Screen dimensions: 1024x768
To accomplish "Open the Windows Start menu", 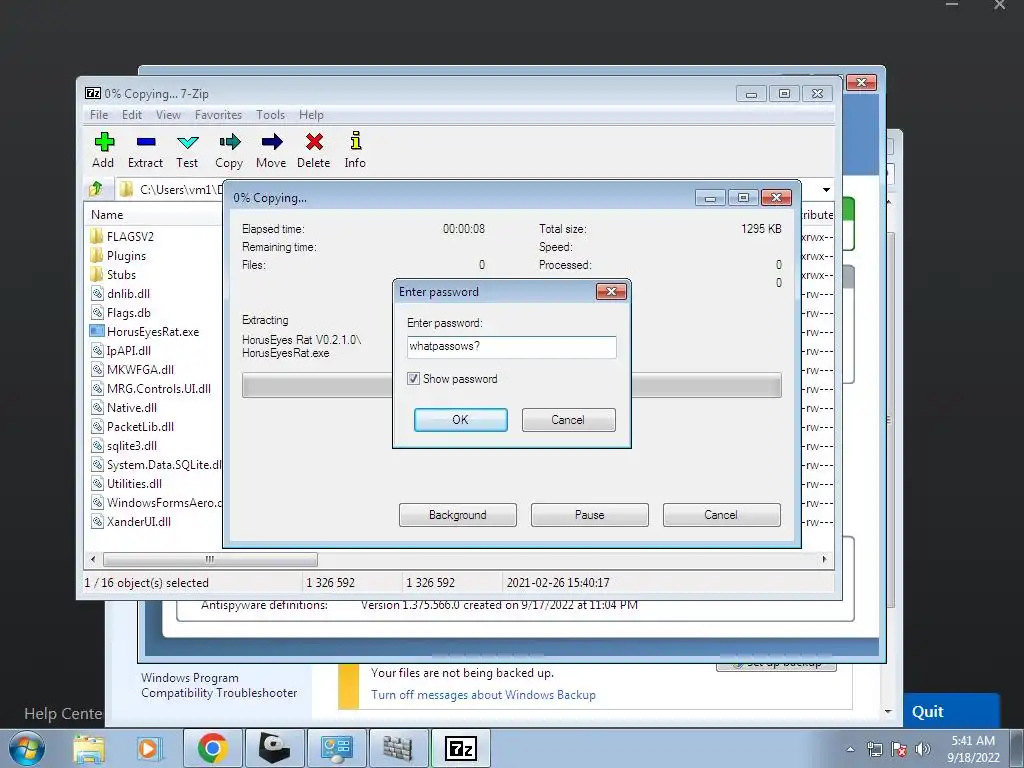I will (x=26, y=748).
